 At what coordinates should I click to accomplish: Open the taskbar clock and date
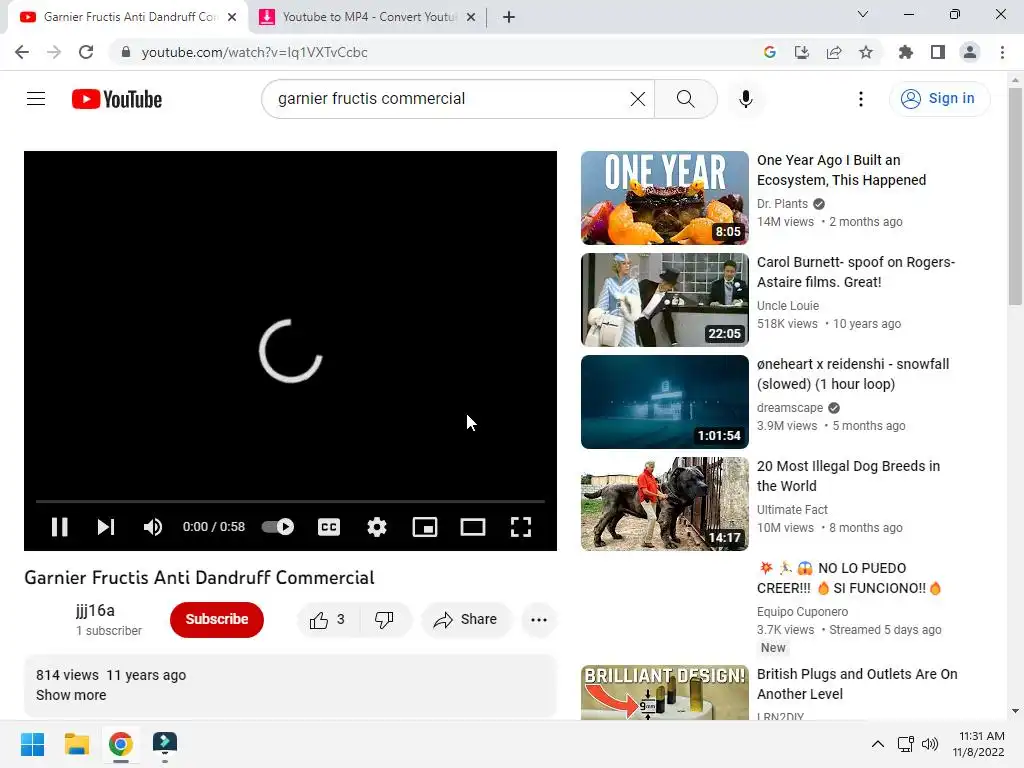tap(979, 744)
